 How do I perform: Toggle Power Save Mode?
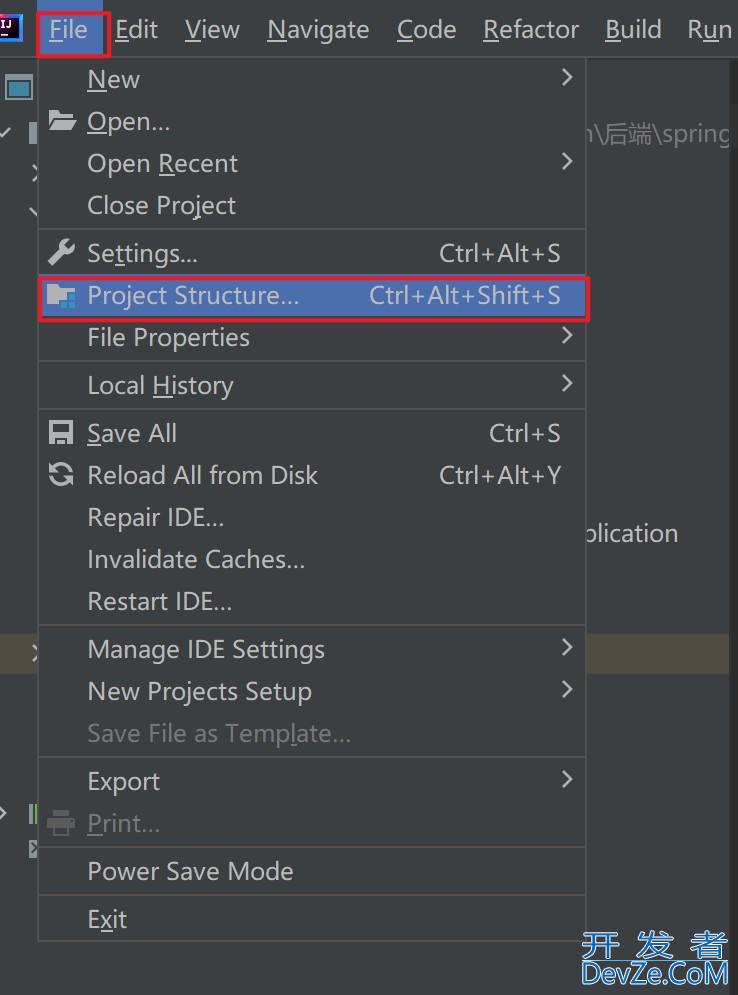click(x=191, y=871)
